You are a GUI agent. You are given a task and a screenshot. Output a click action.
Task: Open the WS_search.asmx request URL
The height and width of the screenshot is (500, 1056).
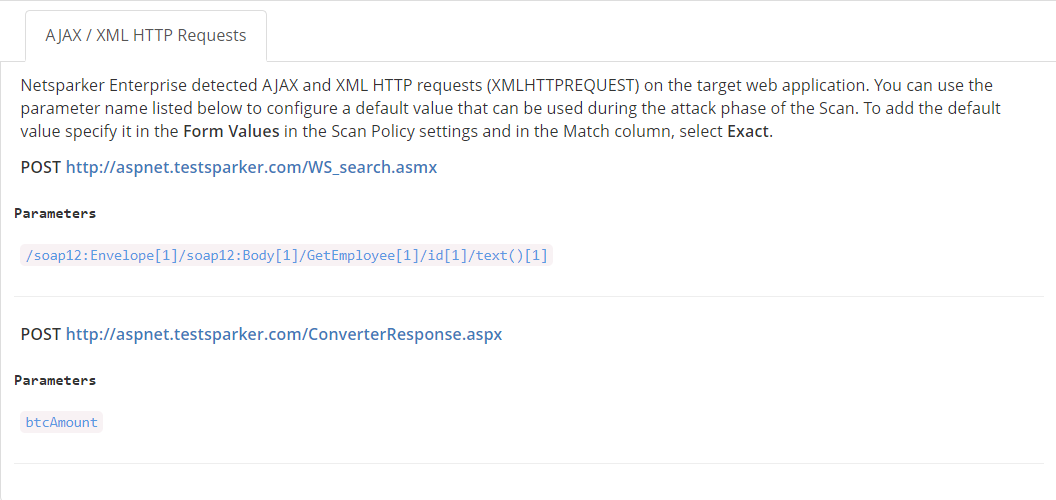tap(251, 167)
